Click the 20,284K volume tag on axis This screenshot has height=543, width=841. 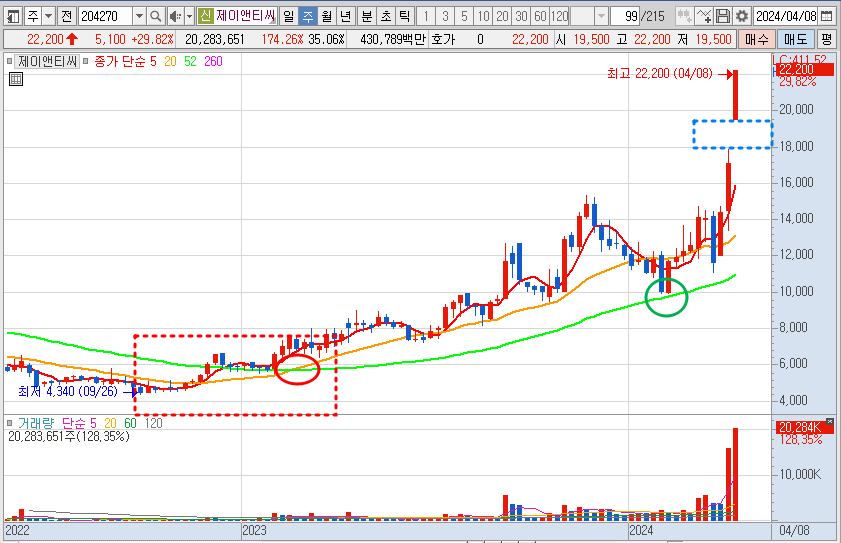[803, 428]
